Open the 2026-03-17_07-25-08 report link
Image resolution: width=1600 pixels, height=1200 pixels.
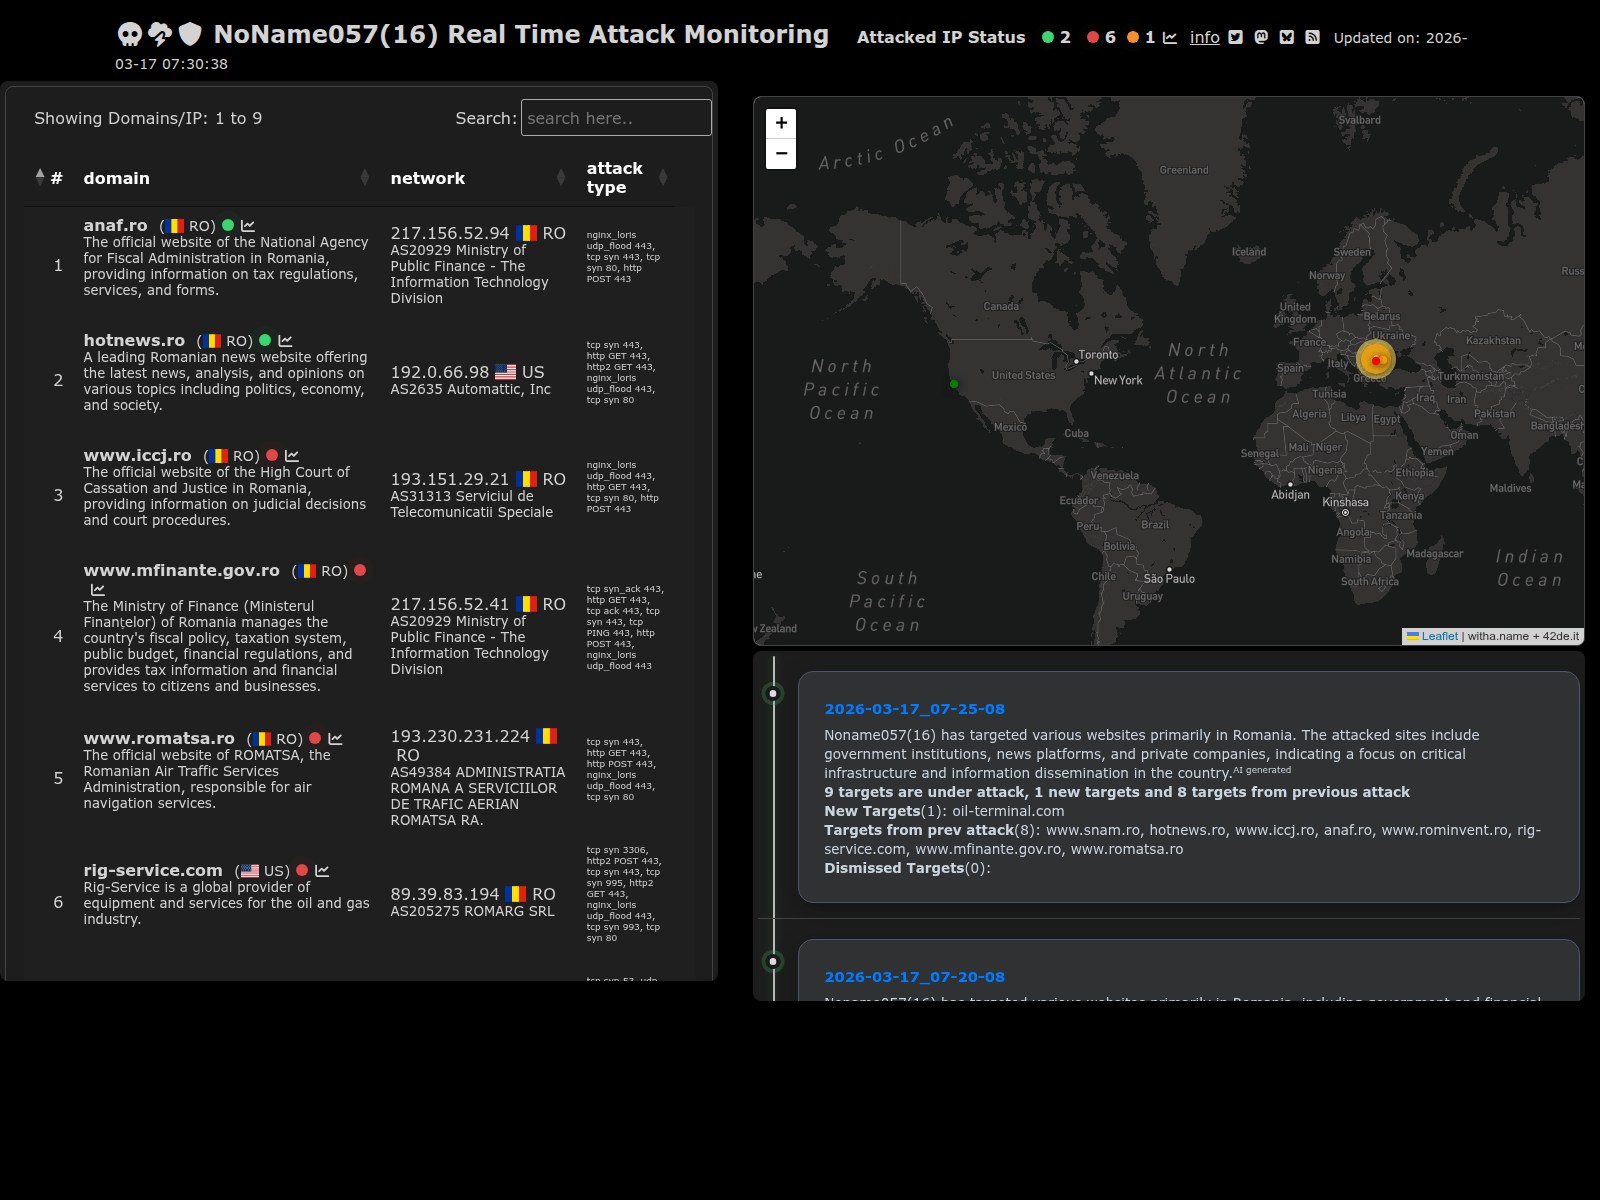(914, 709)
